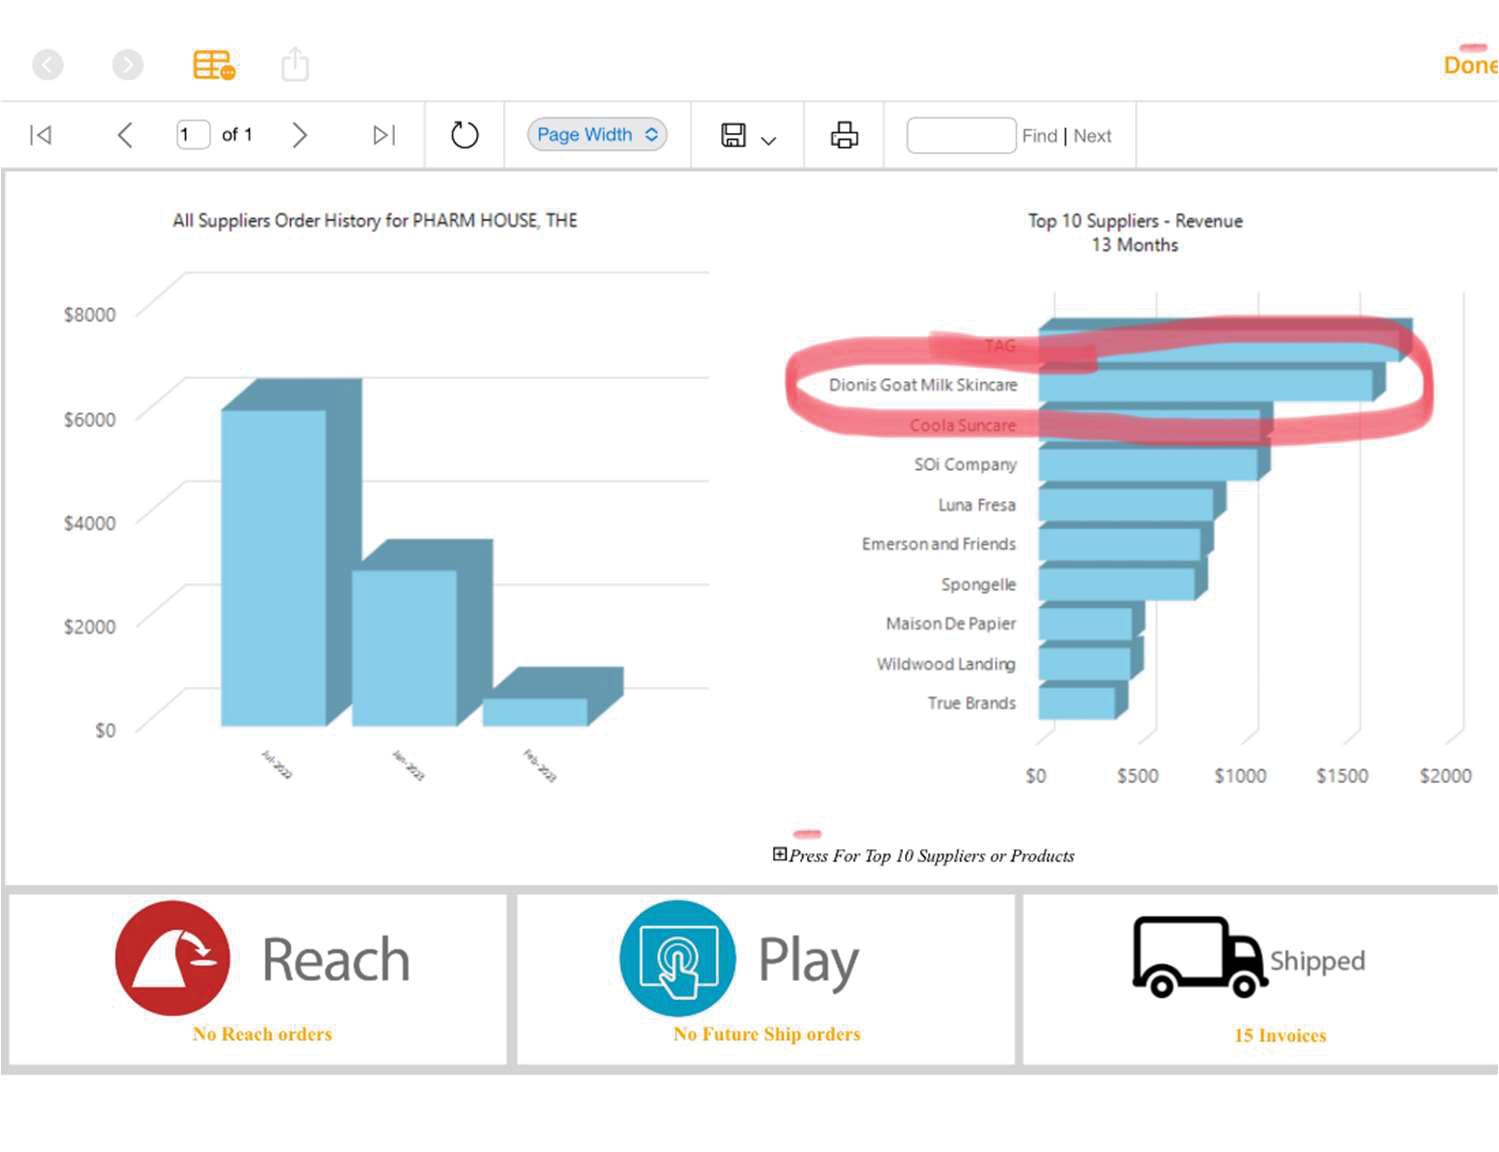Select the Jul-2022 order history bar
Viewport: 1499px width, 1152px height.
click(x=273, y=567)
